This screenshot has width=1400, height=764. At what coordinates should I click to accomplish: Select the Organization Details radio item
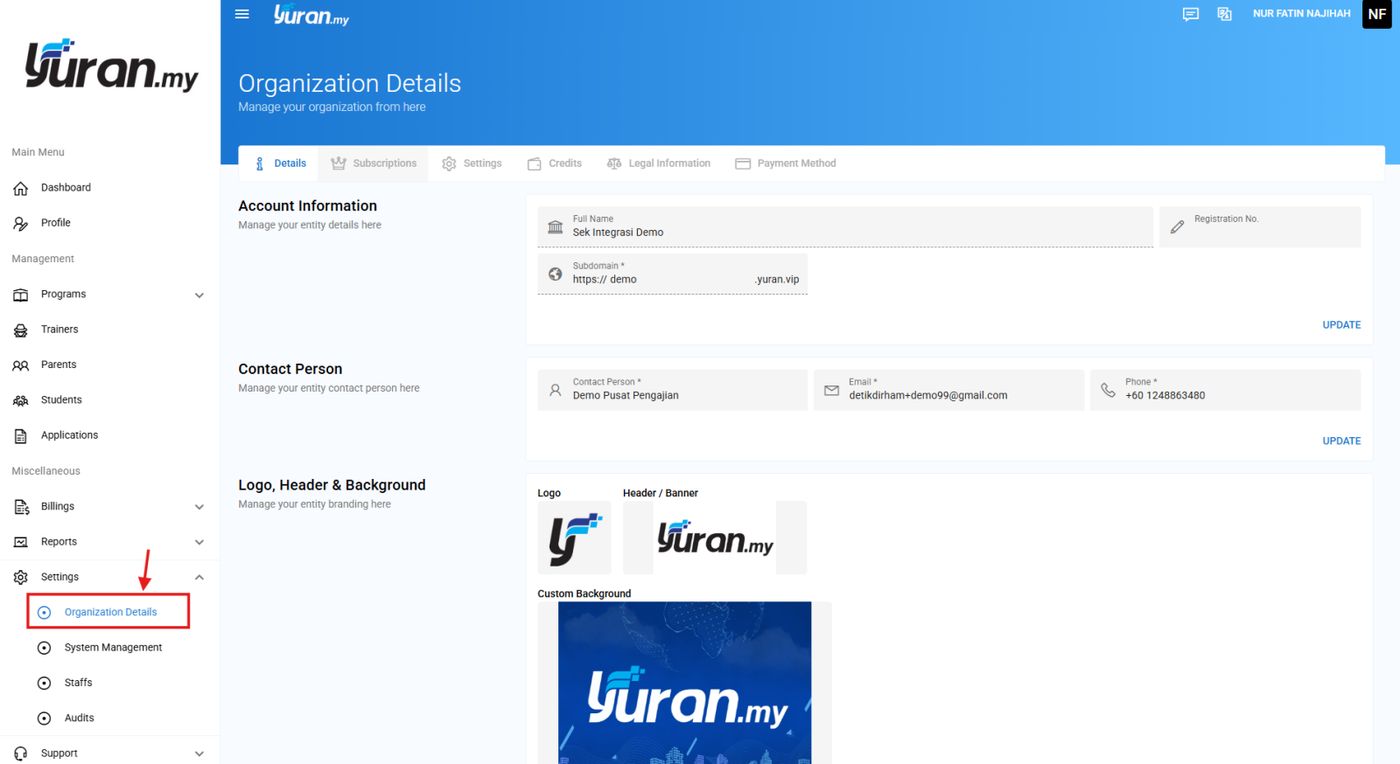click(x=108, y=612)
